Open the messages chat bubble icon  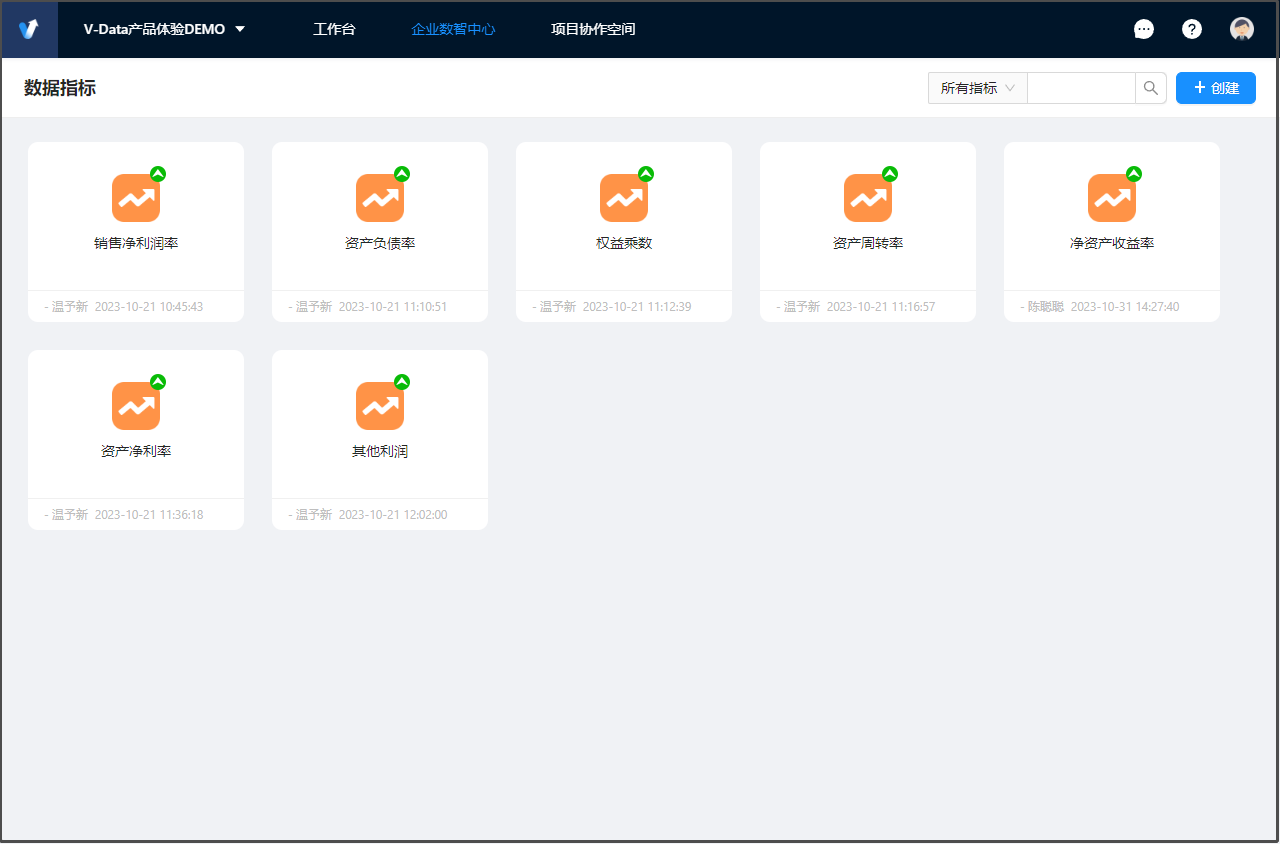(1144, 29)
